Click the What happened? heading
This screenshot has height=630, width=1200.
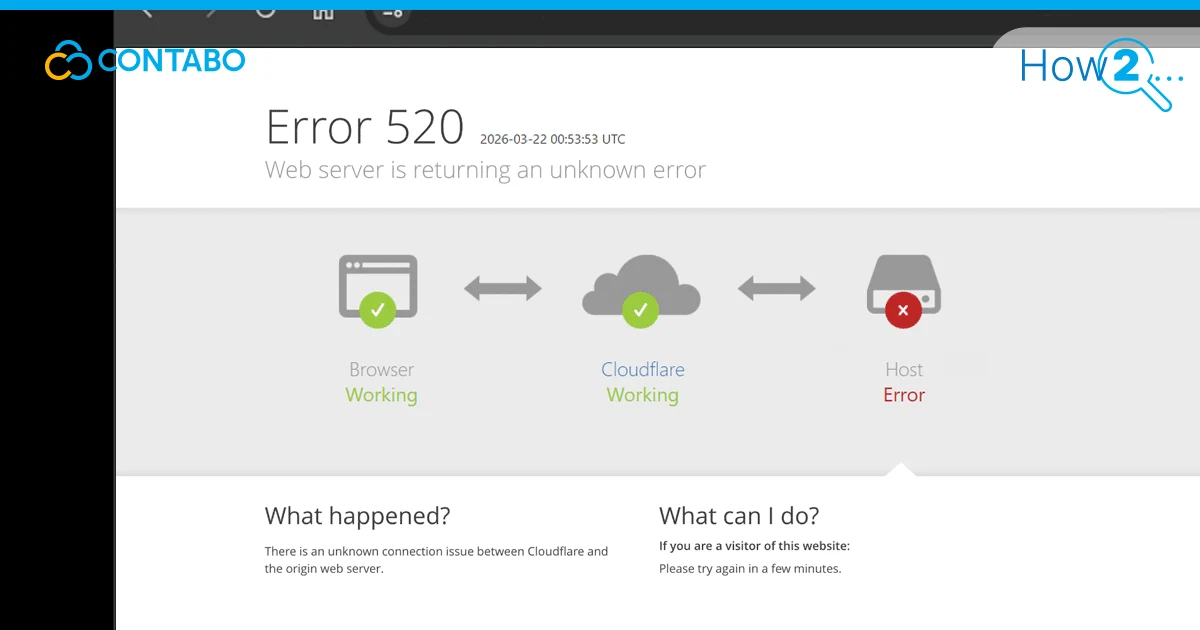pos(357,516)
